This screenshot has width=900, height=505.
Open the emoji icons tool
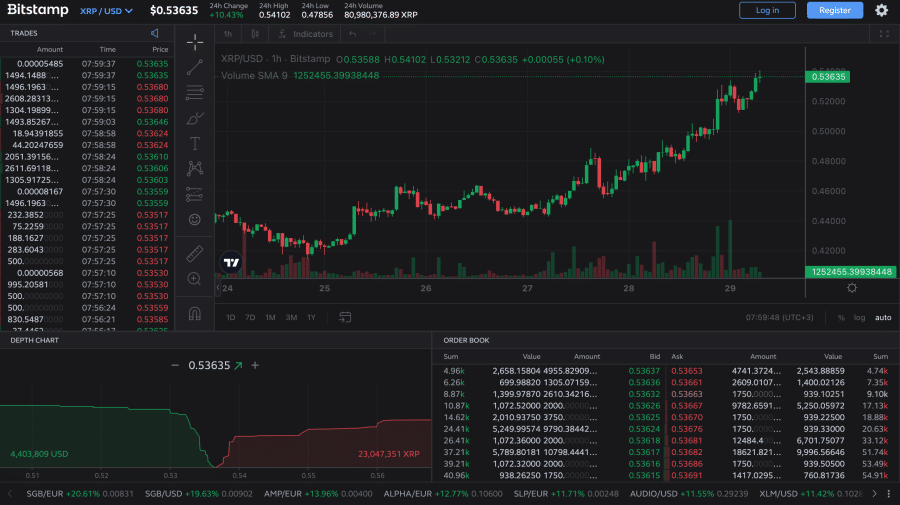click(195, 220)
